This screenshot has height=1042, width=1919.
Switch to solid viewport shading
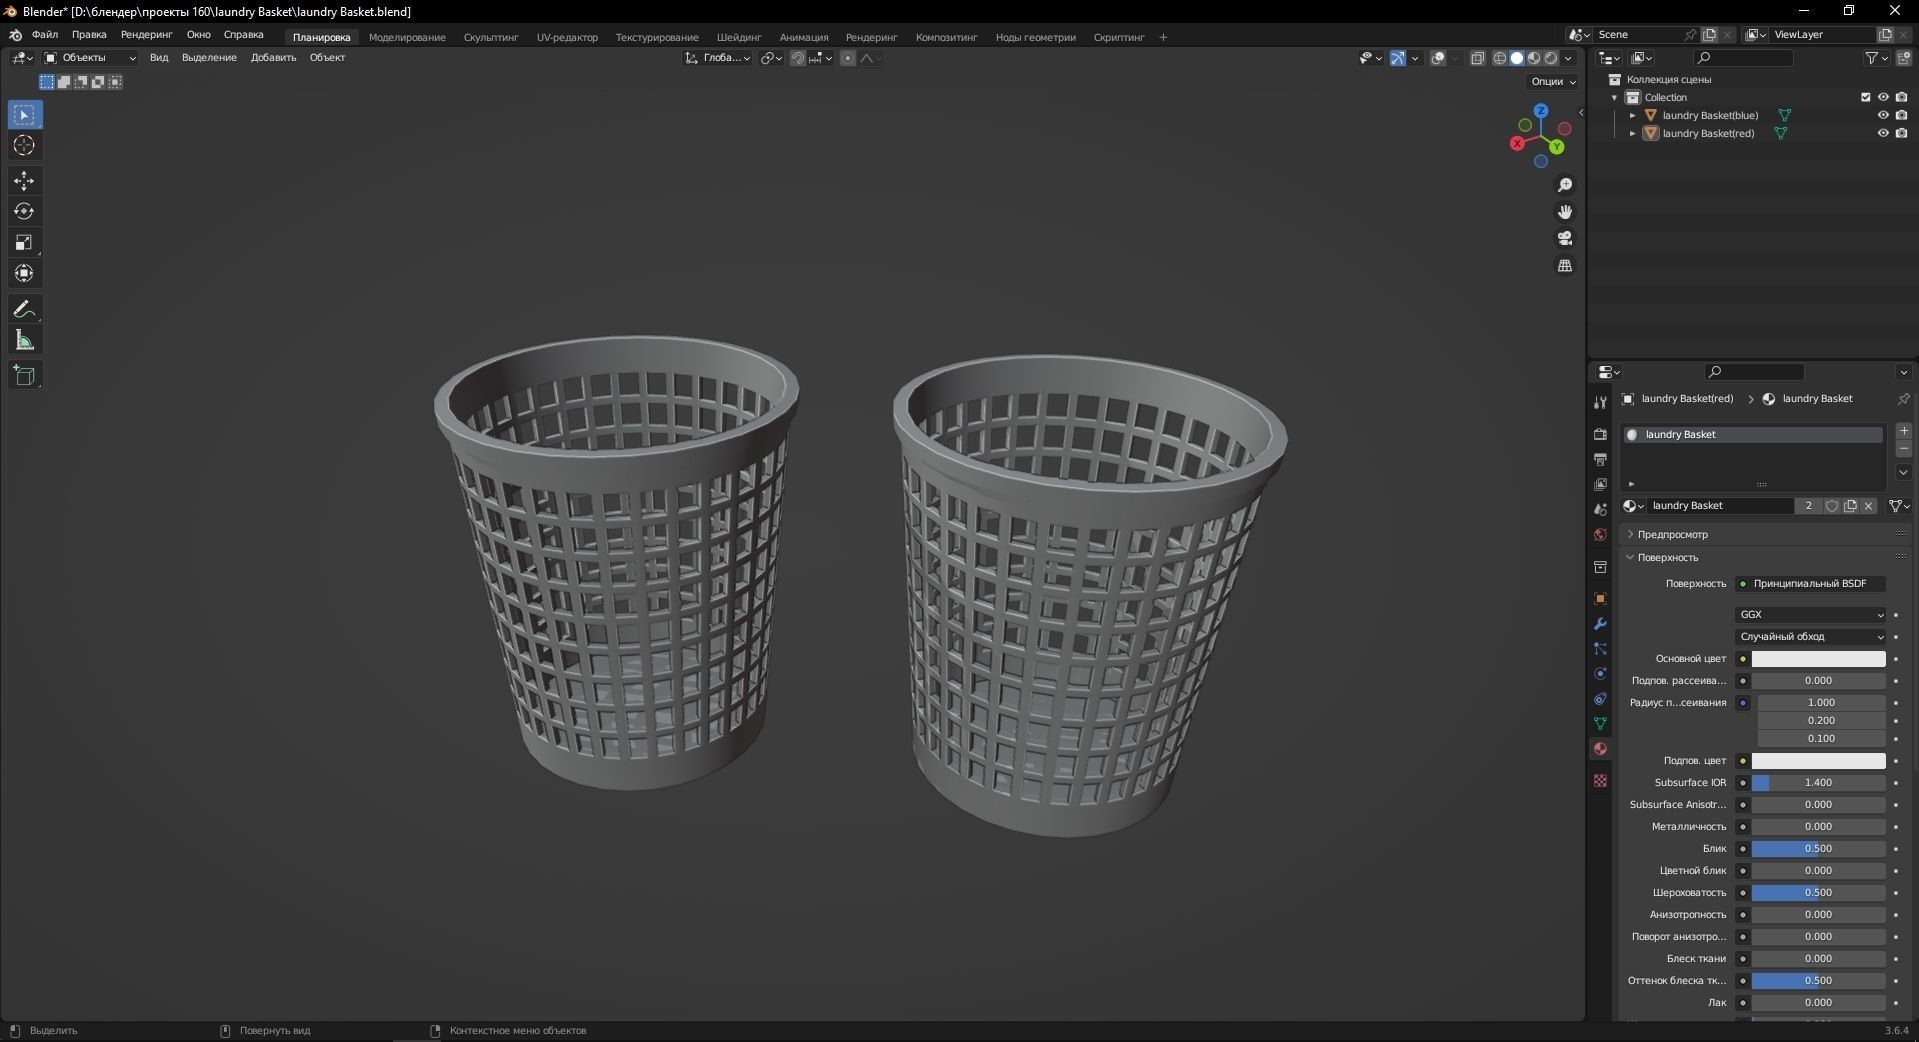pyautogui.click(x=1517, y=58)
